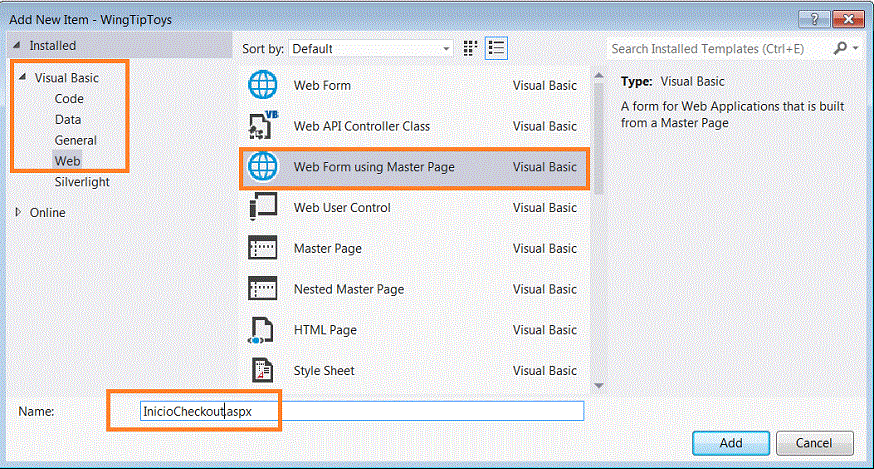Click the template list scrollbar down arrow
Image resolution: width=874 pixels, height=469 pixels.
[598, 385]
